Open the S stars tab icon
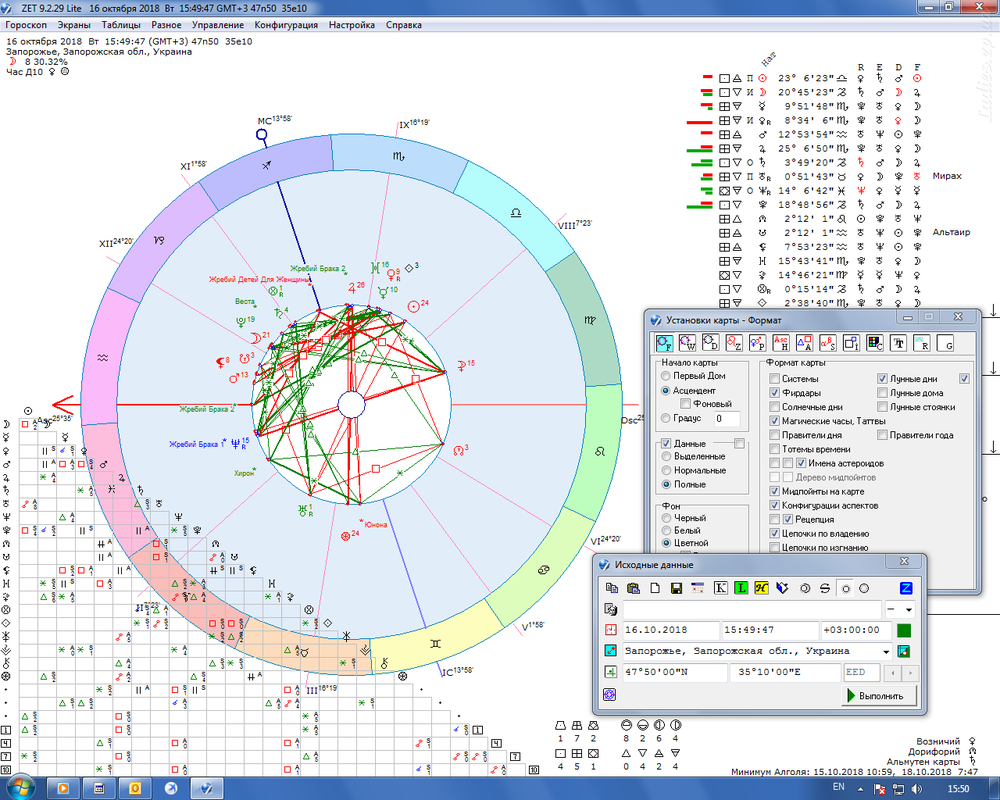 828,343
